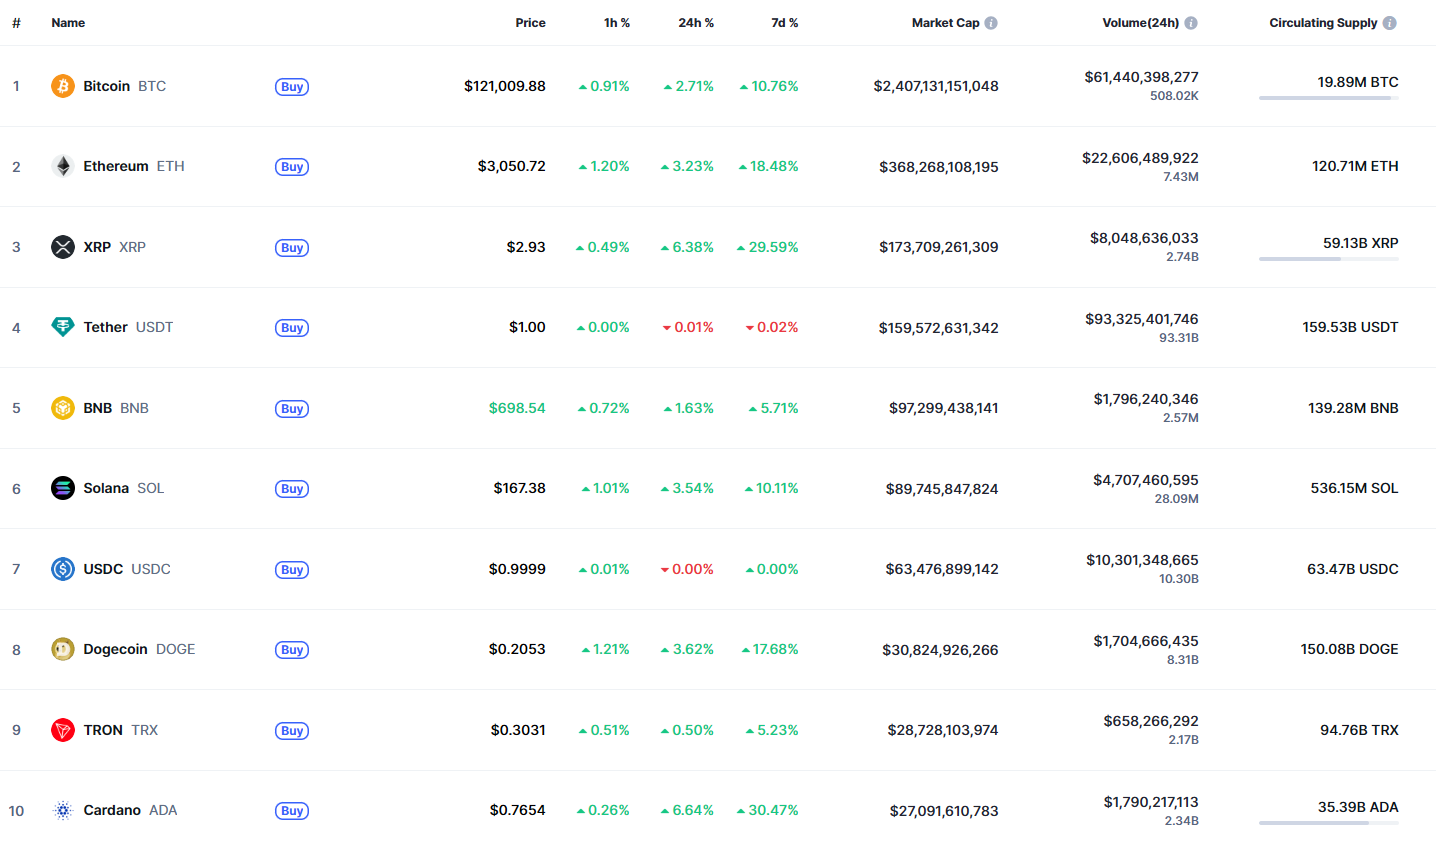The width and height of the screenshot is (1436, 844).
Task: Open the Volume(24h) info tooltip icon
Action: point(1191,23)
